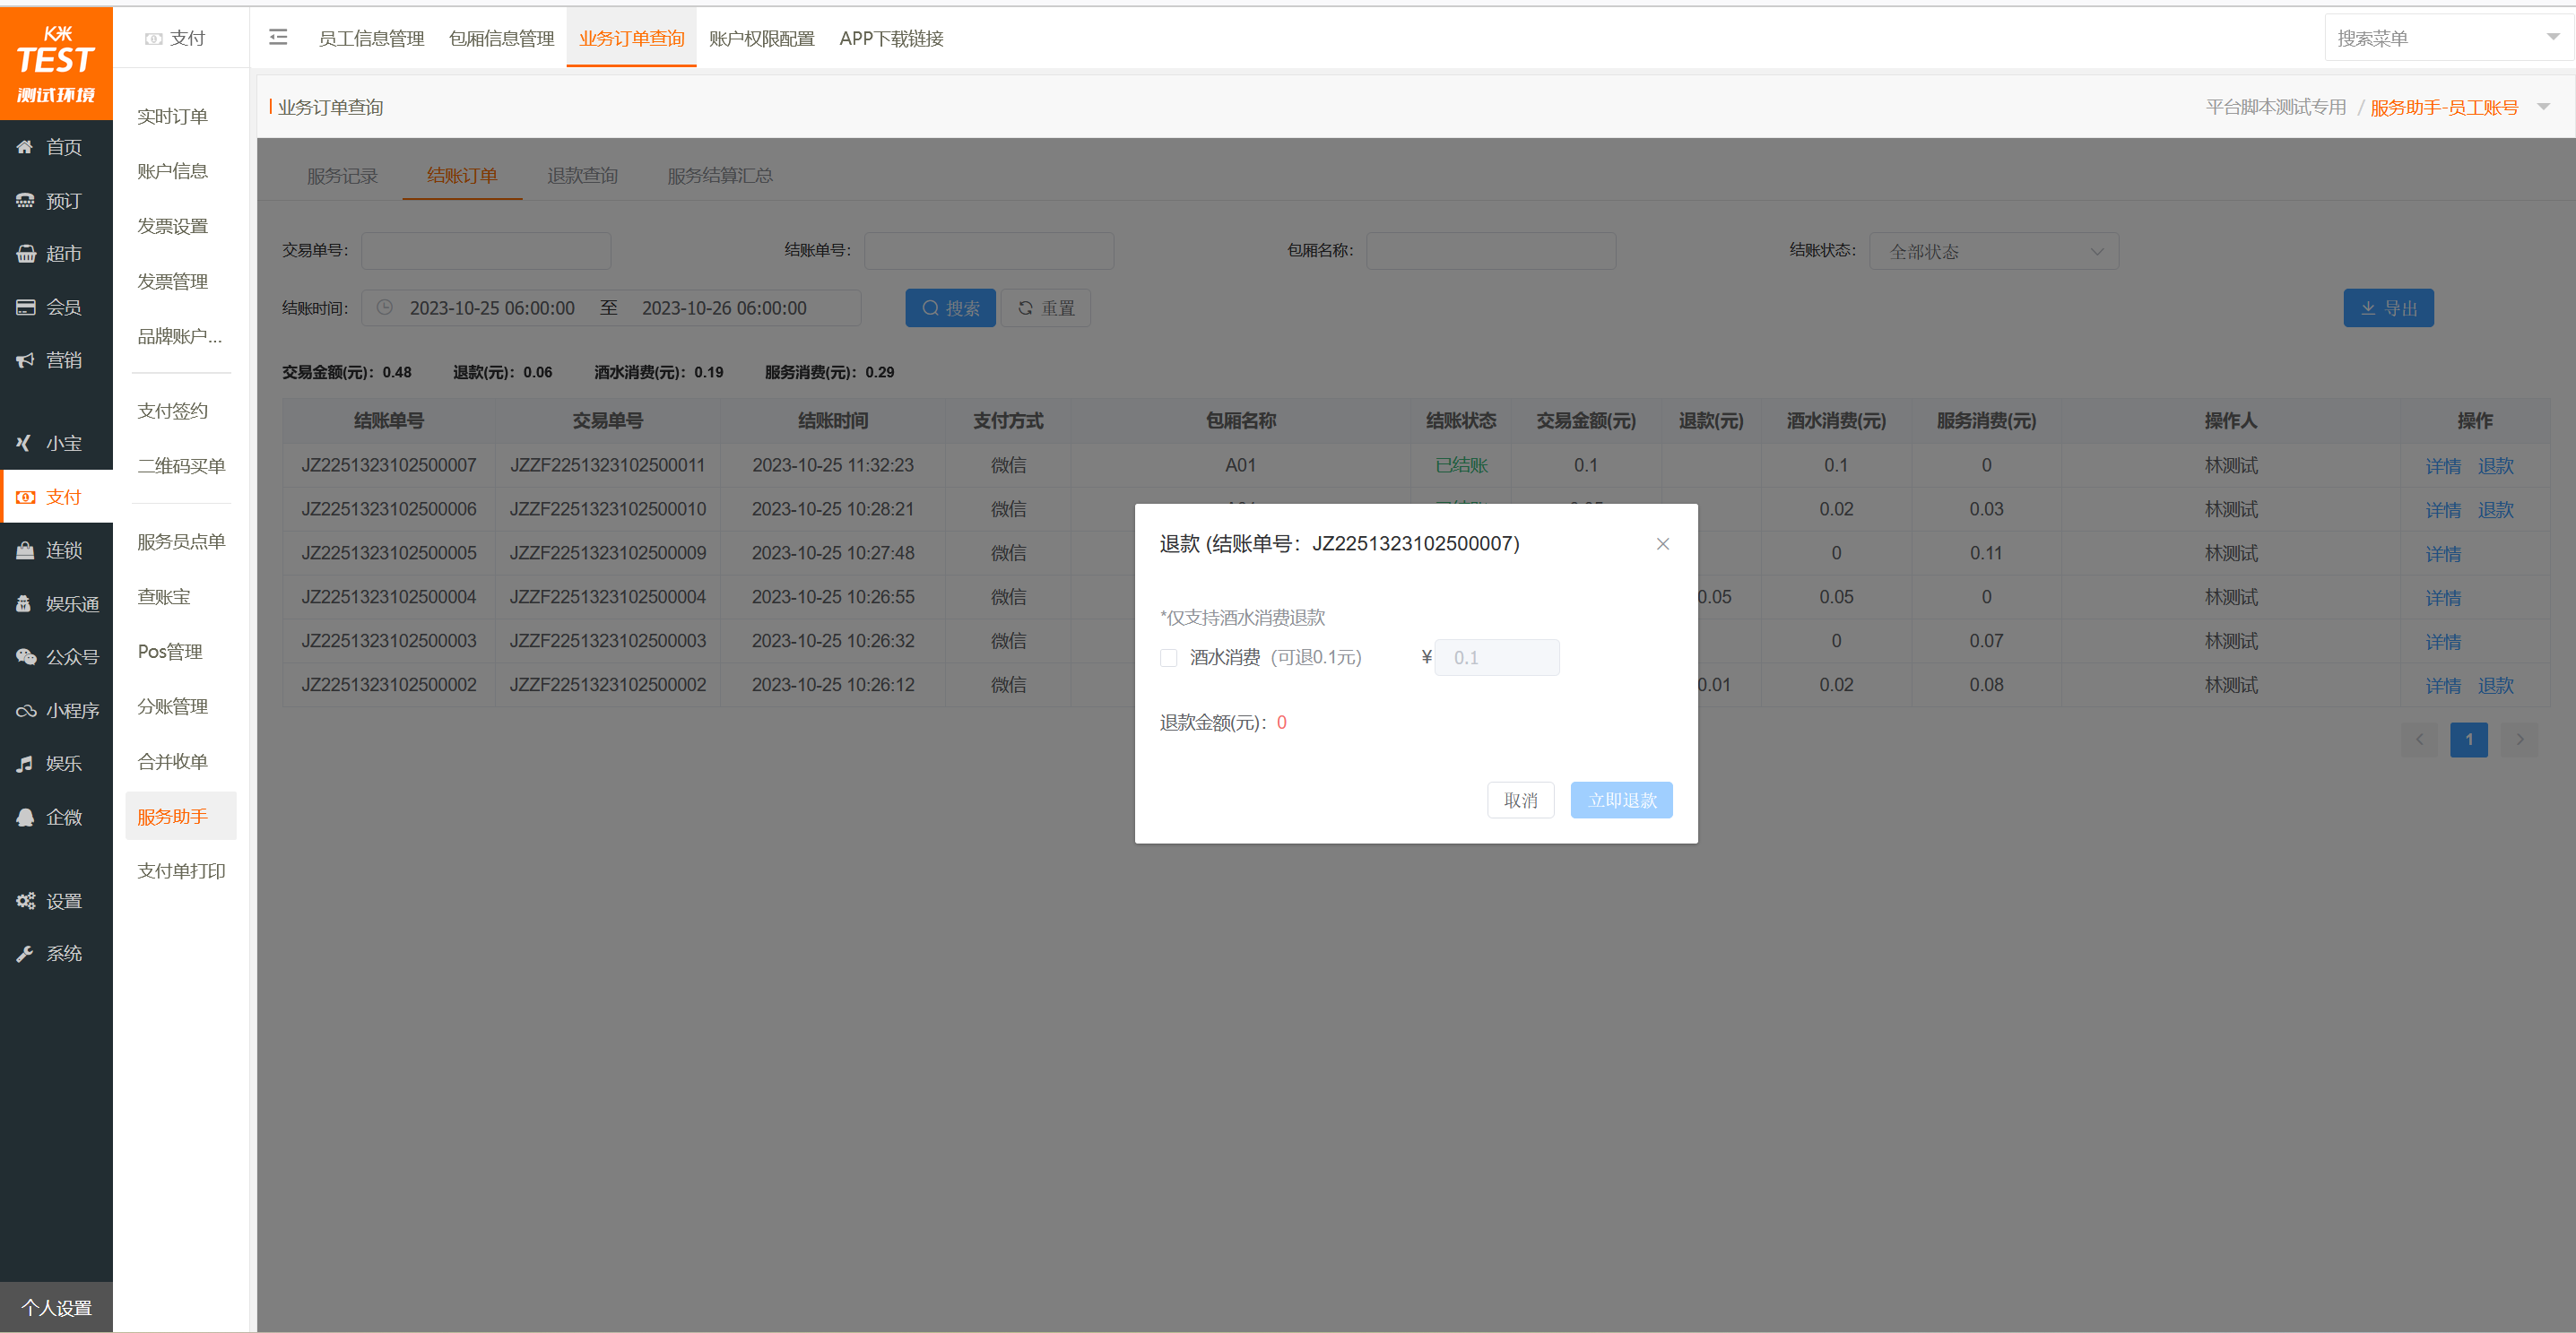Click the 超市 basket icon
The height and width of the screenshot is (1333, 2576).
point(25,254)
